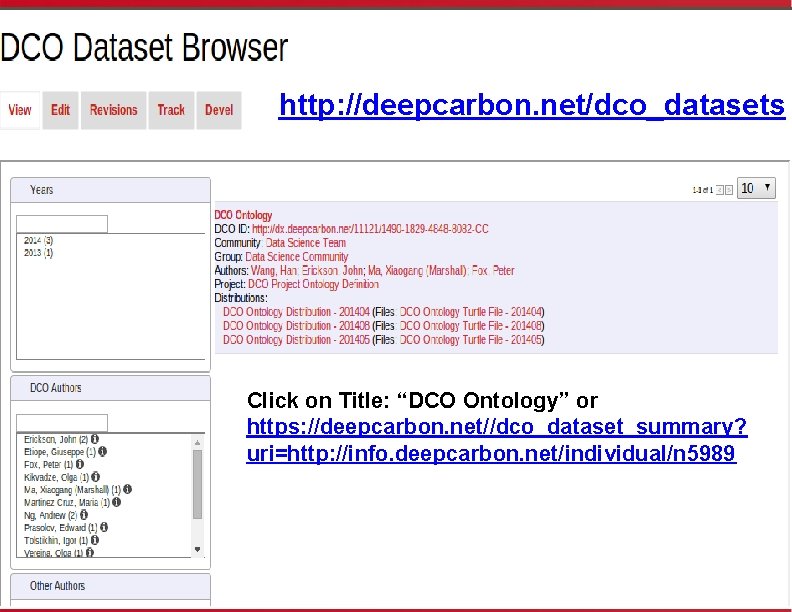This screenshot has width=792, height=612.
Task: Open DCO Ontology Turtle File - 201405
Action: (470, 340)
